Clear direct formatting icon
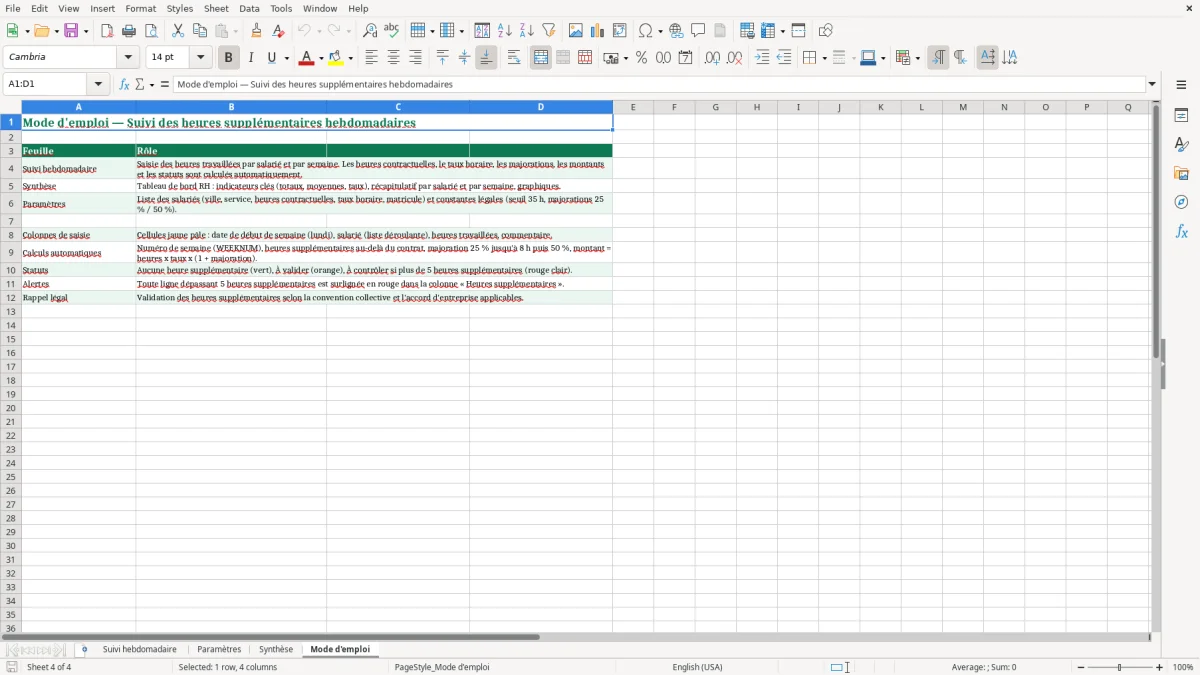1200x675 pixels. click(279, 31)
